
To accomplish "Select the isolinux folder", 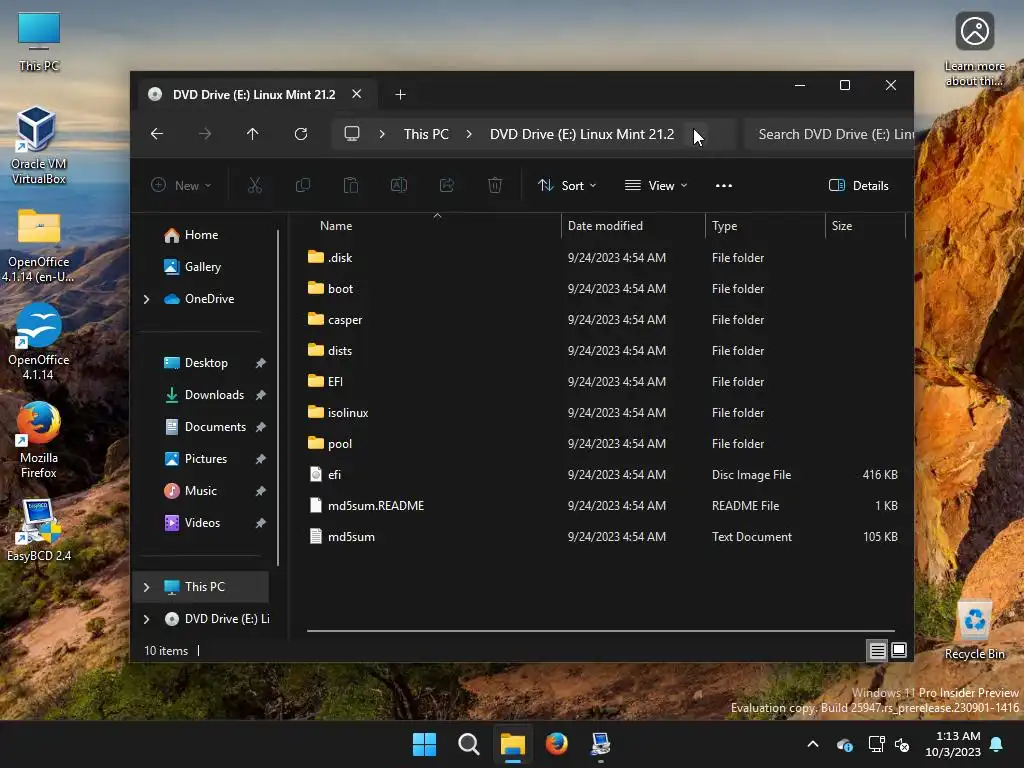I will tap(604, 413).
